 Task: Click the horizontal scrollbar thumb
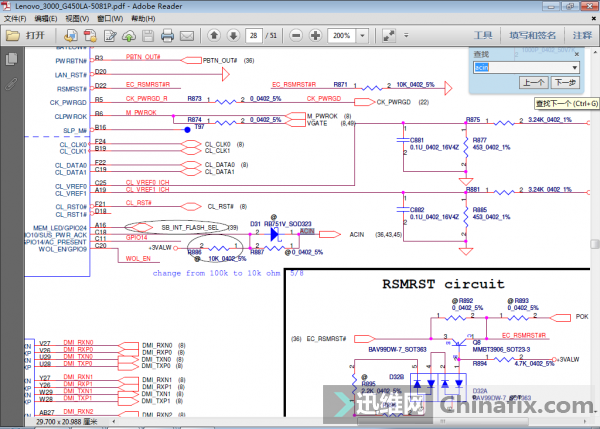point(442,421)
